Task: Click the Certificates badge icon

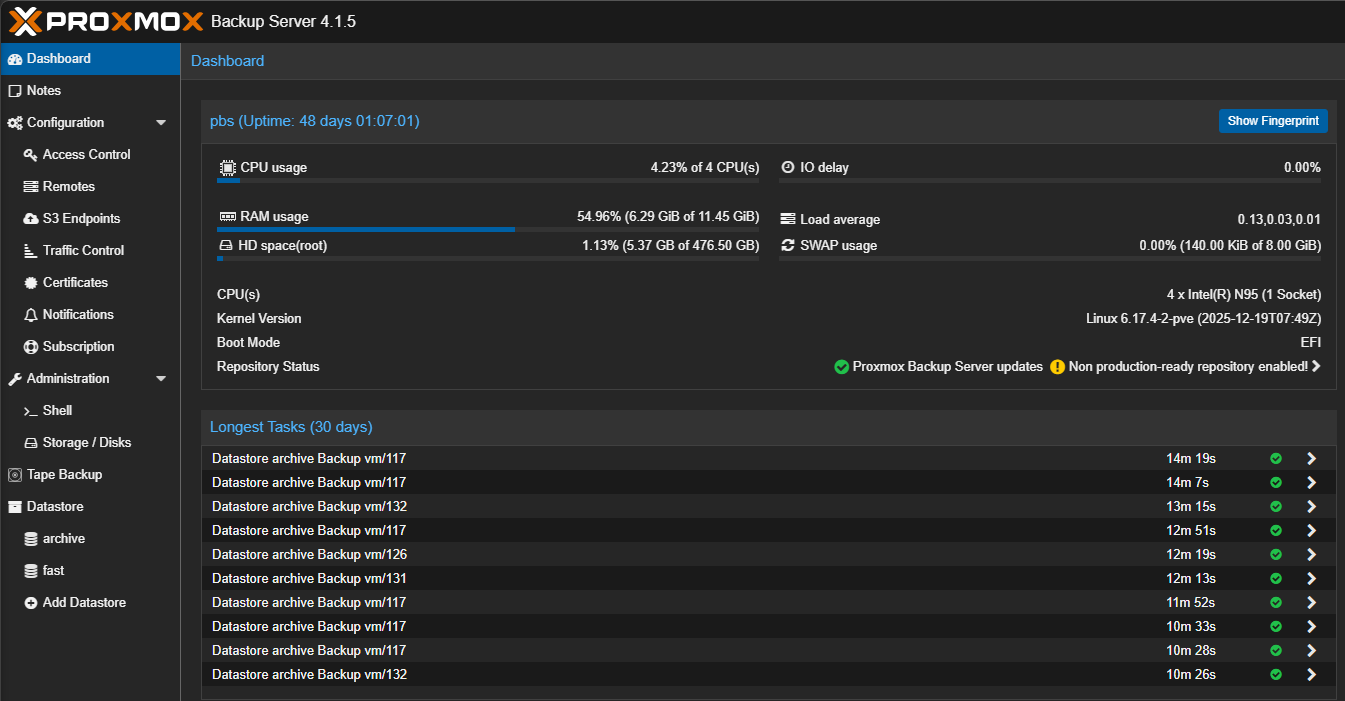Action: pos(31,283)
